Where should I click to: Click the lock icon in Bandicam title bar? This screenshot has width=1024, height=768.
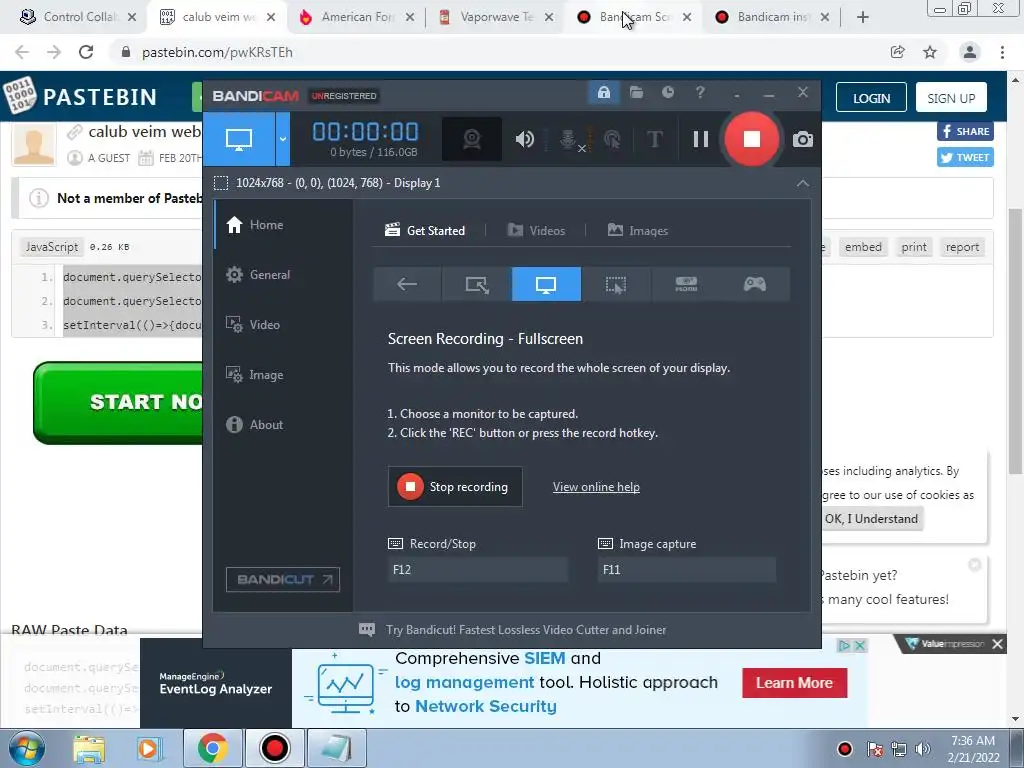(x=603, y=93)
